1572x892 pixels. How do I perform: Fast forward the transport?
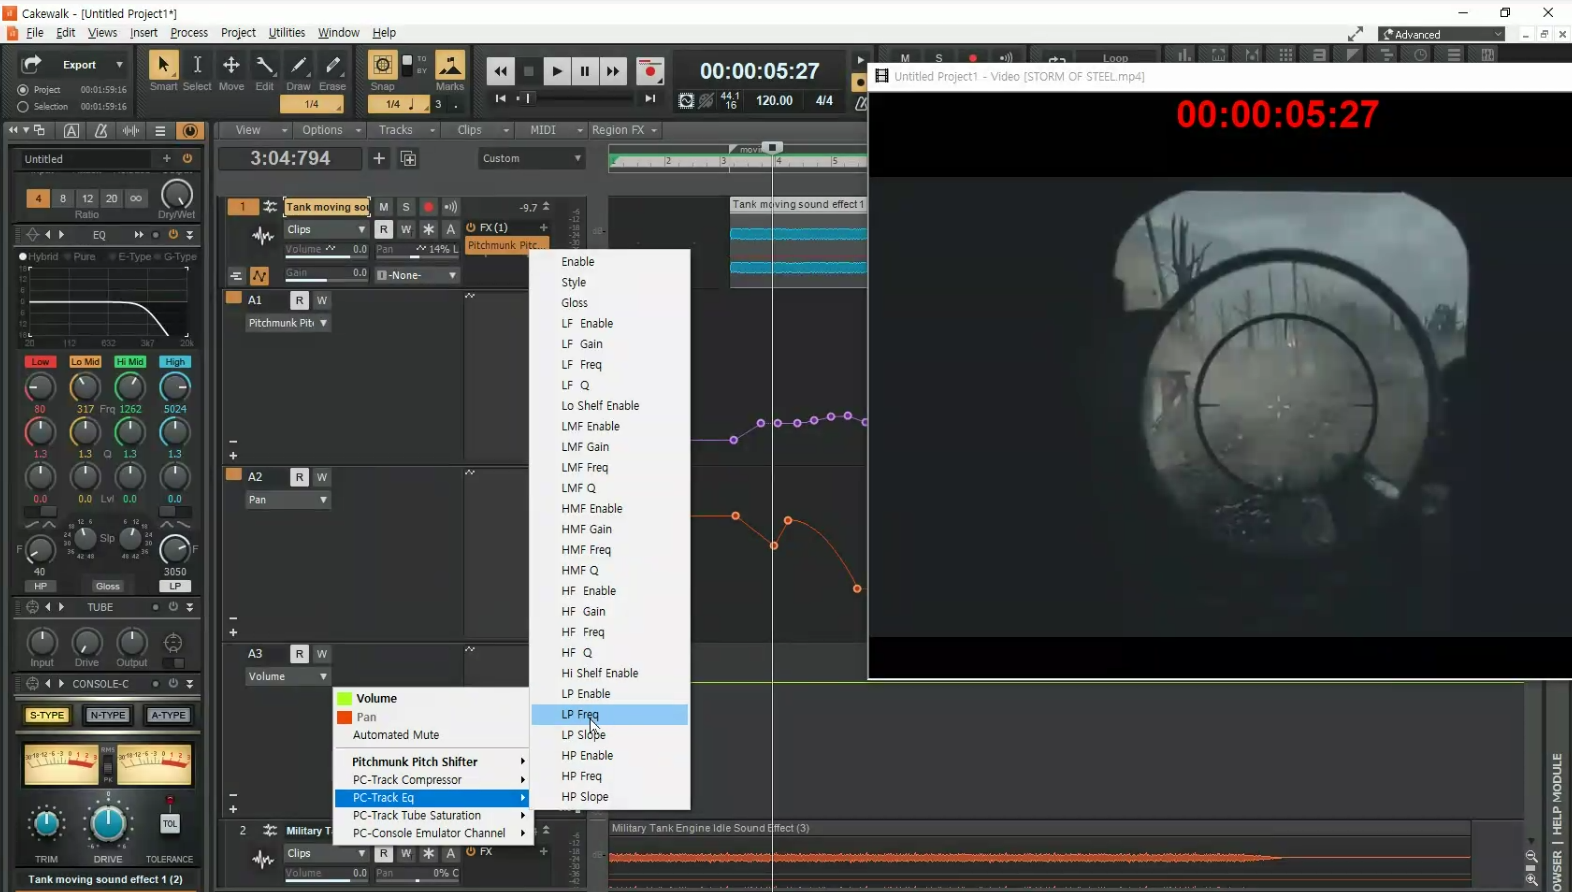pos(613,71)
